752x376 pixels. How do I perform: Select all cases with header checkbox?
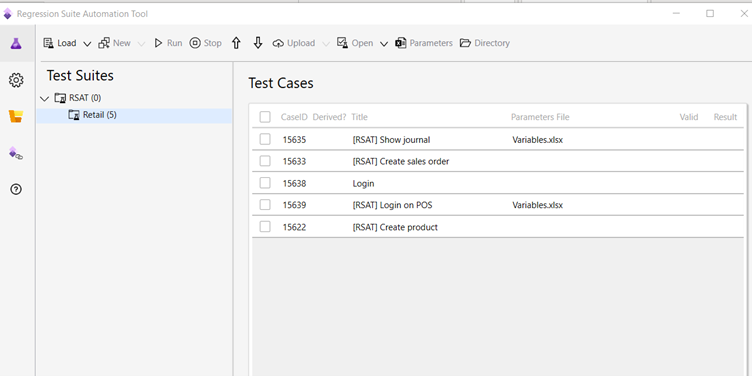click(265, 117)
